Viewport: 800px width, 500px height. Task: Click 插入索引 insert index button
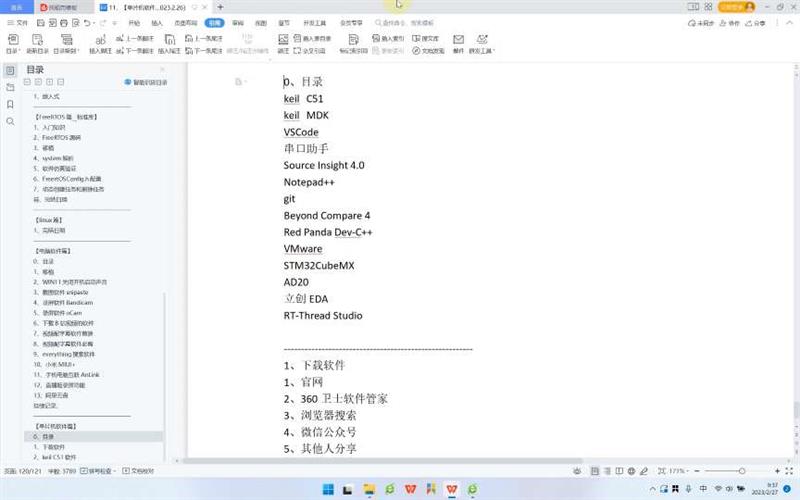[388, 38]
